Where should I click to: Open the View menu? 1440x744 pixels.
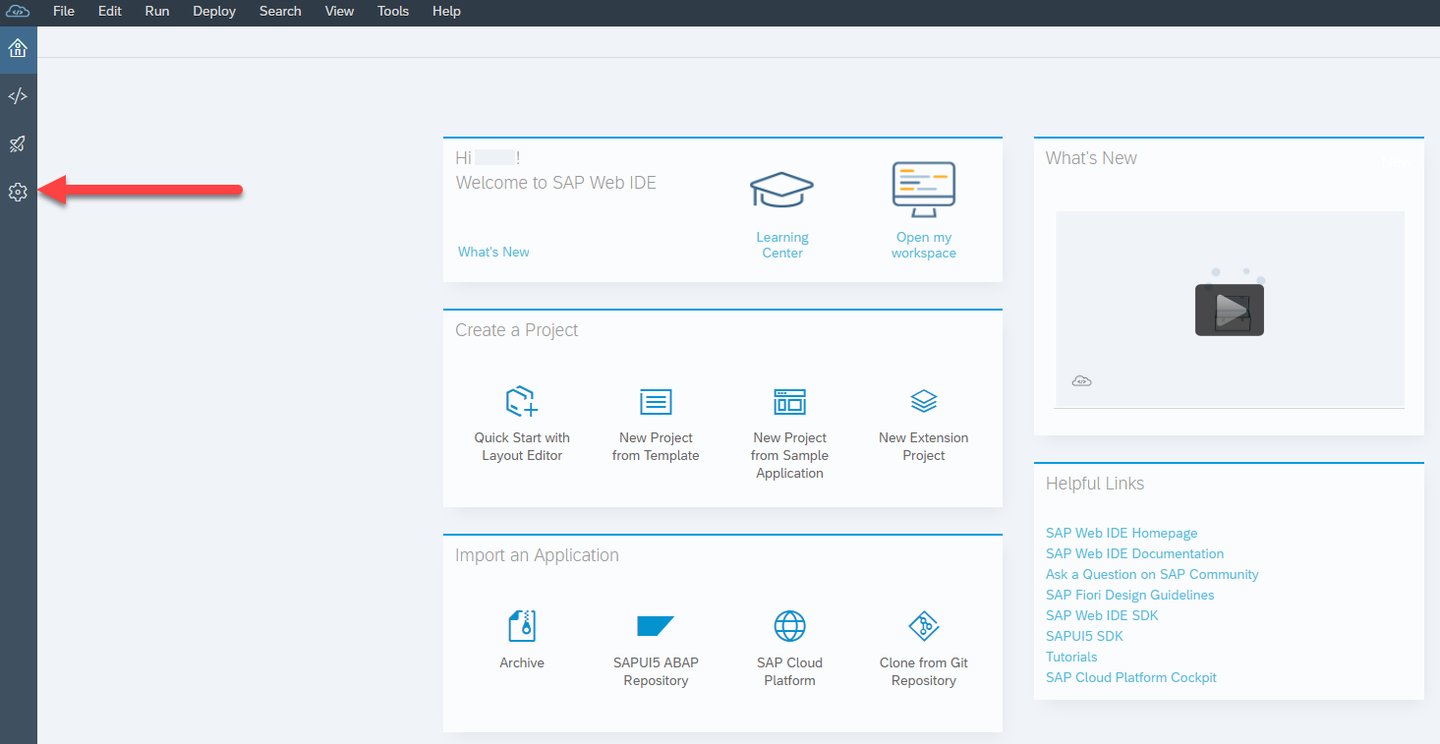coord(340,11)
